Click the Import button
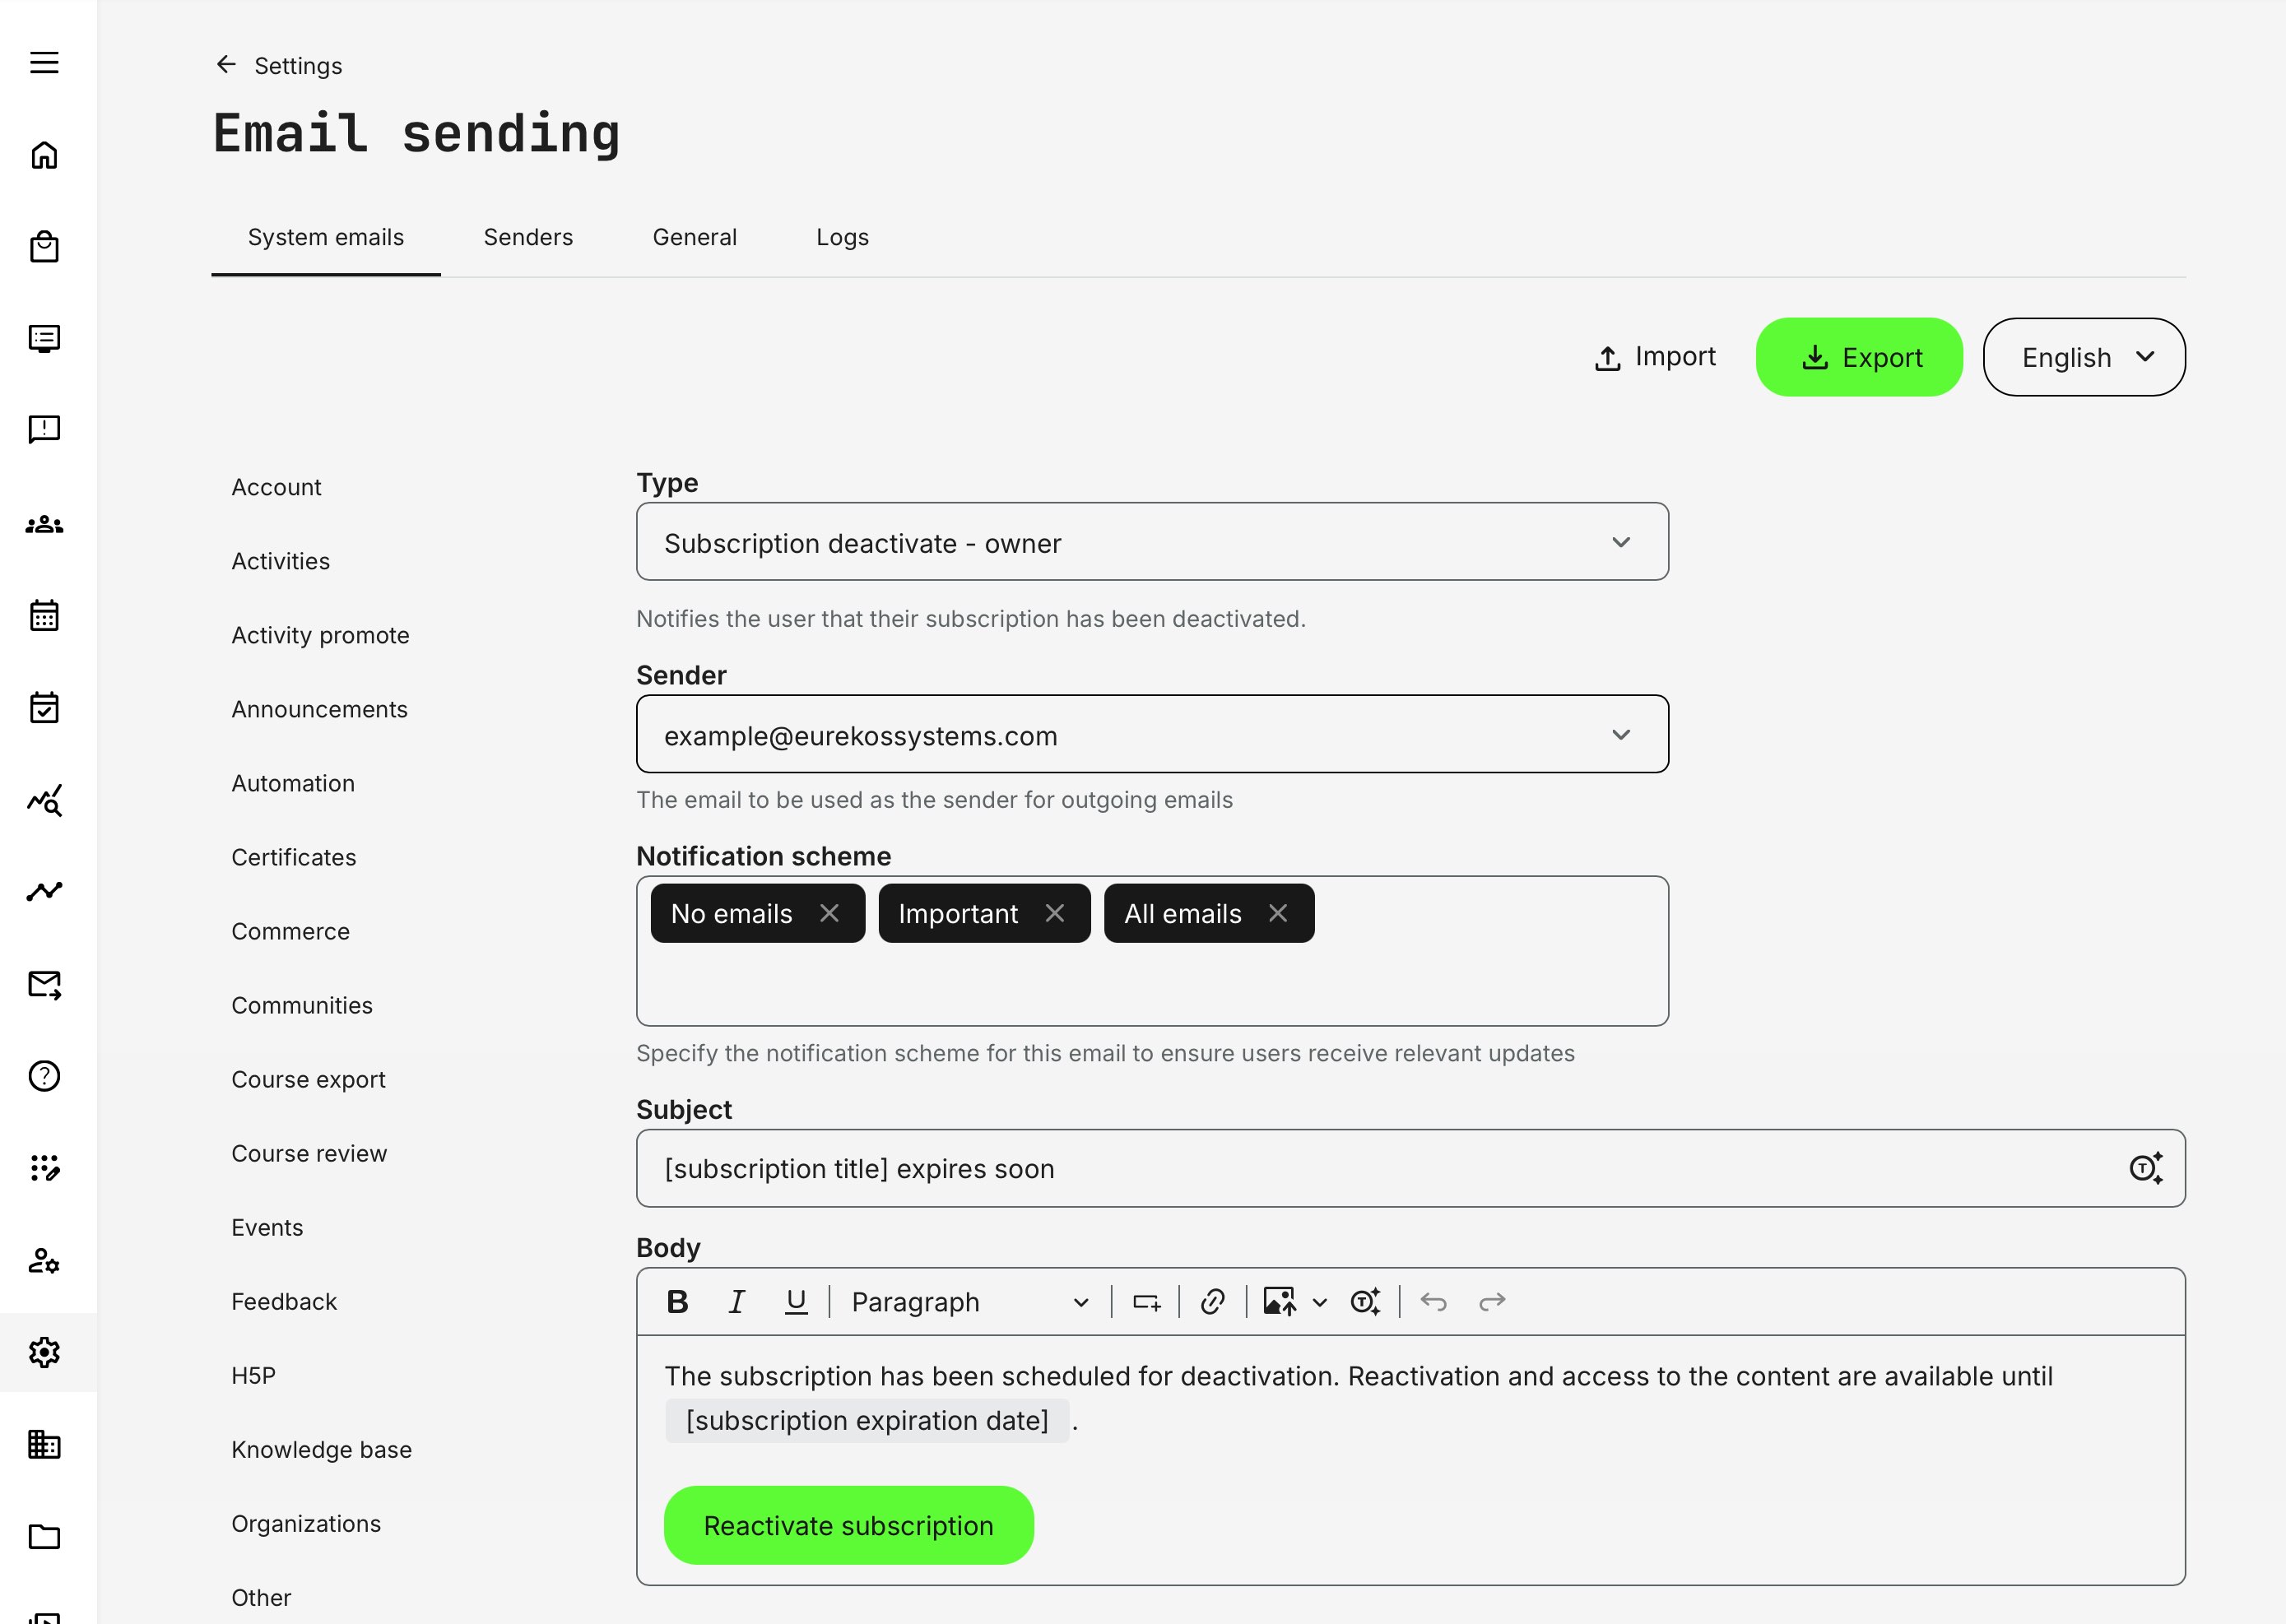 click(x=1654, y=357)
